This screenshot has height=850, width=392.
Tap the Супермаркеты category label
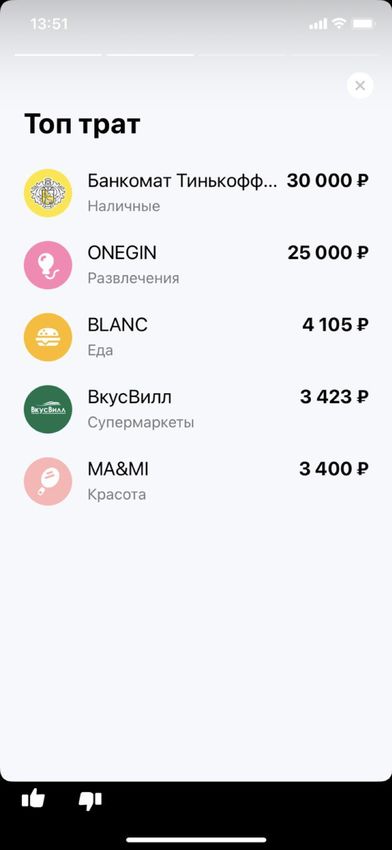[141, 423]
